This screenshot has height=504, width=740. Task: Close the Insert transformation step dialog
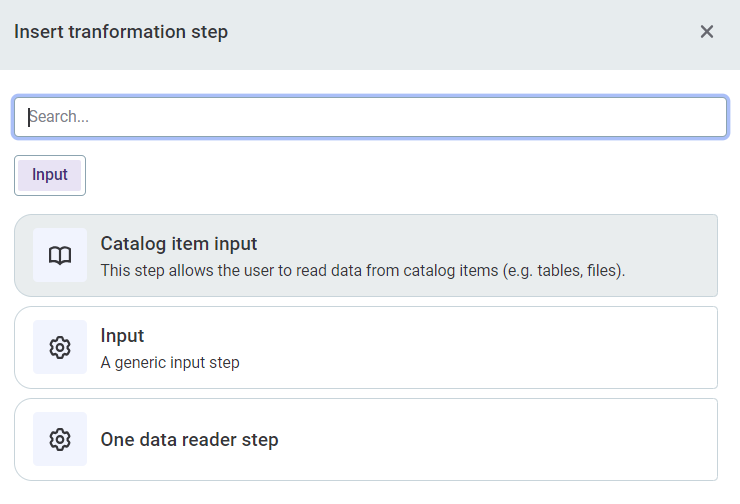(x=707, y=32)
